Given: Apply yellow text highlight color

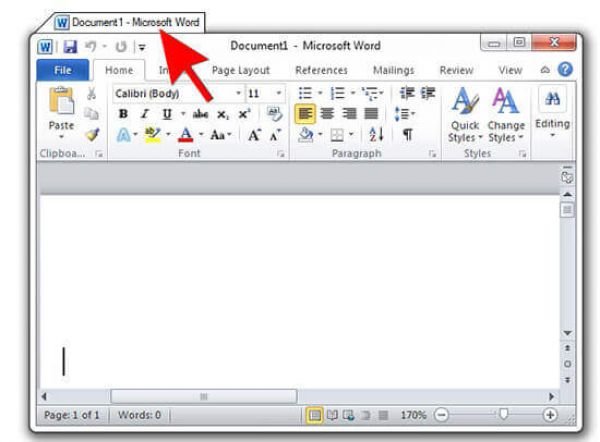Looking at the screenshot, I should coord(153,135).
